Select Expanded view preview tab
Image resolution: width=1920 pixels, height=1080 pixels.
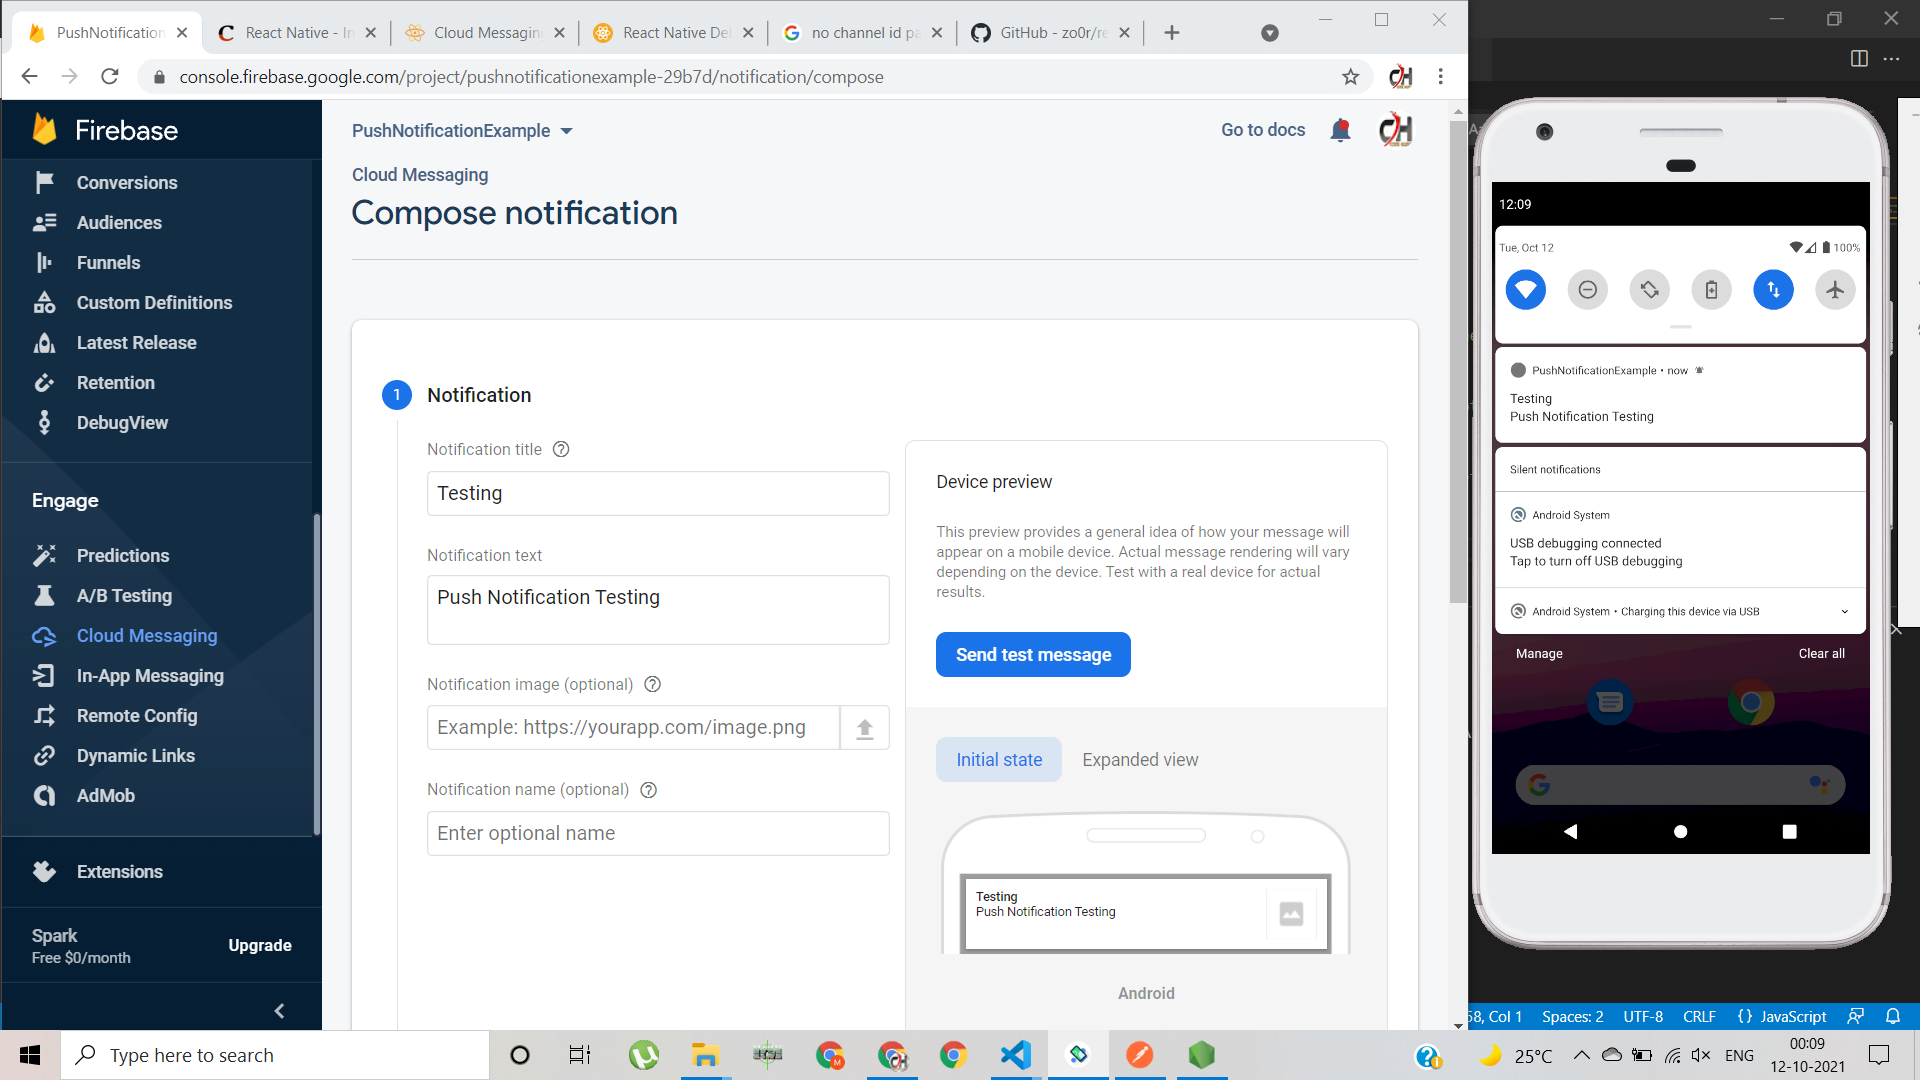1140,760
